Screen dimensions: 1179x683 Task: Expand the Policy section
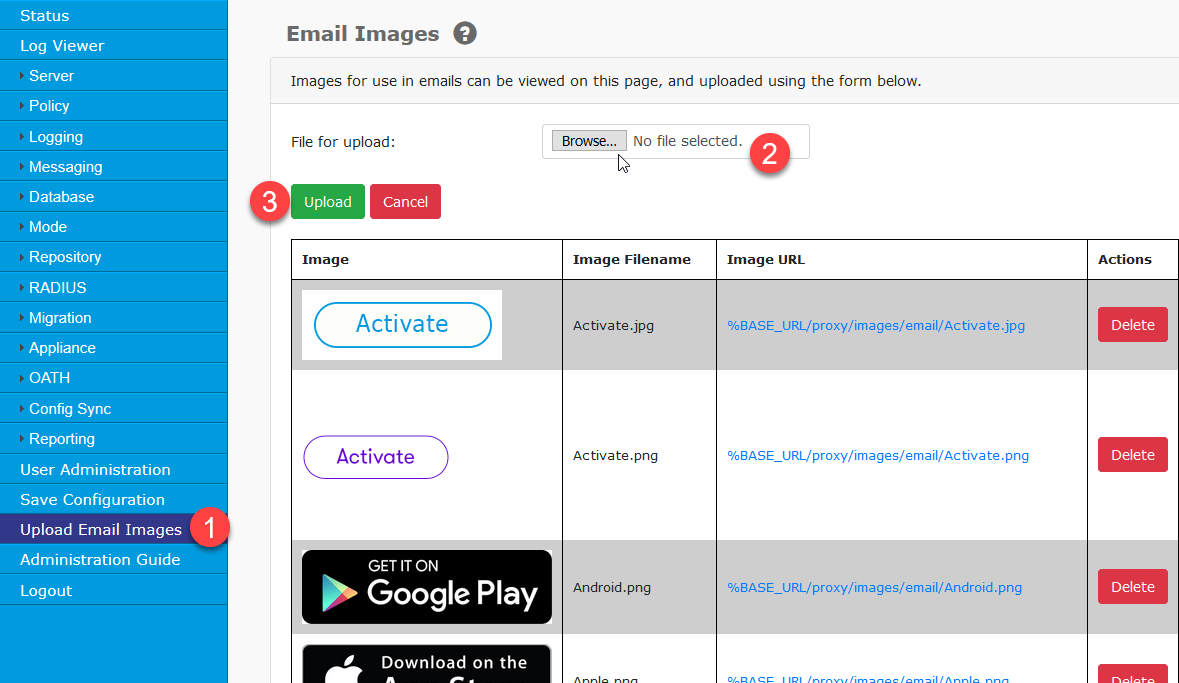pyautogui.click(x=48, y=105)
